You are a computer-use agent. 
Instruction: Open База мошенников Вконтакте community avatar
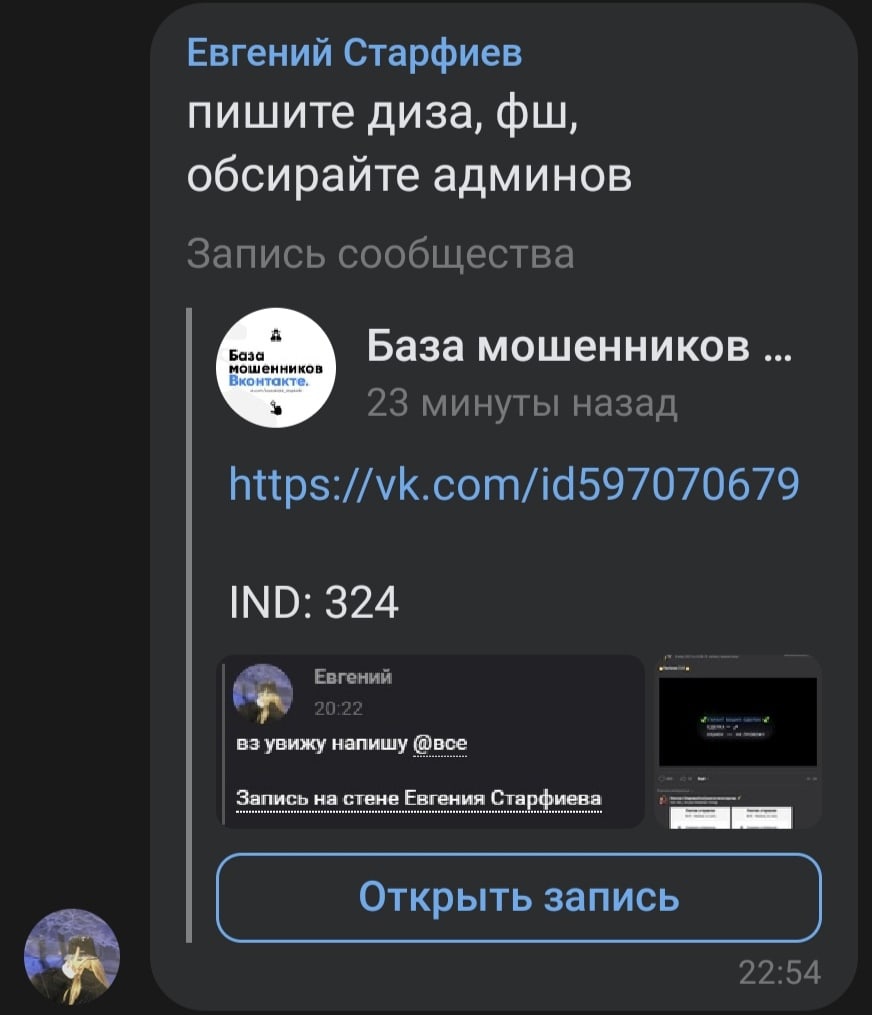tap(276, 367)
